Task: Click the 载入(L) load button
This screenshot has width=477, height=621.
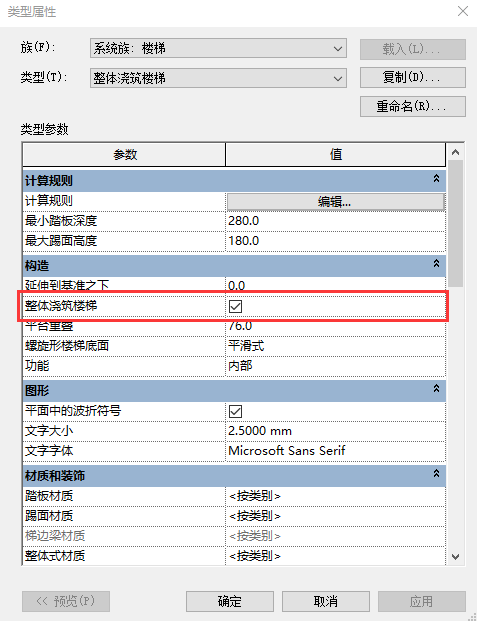Action: pos(412,49)
